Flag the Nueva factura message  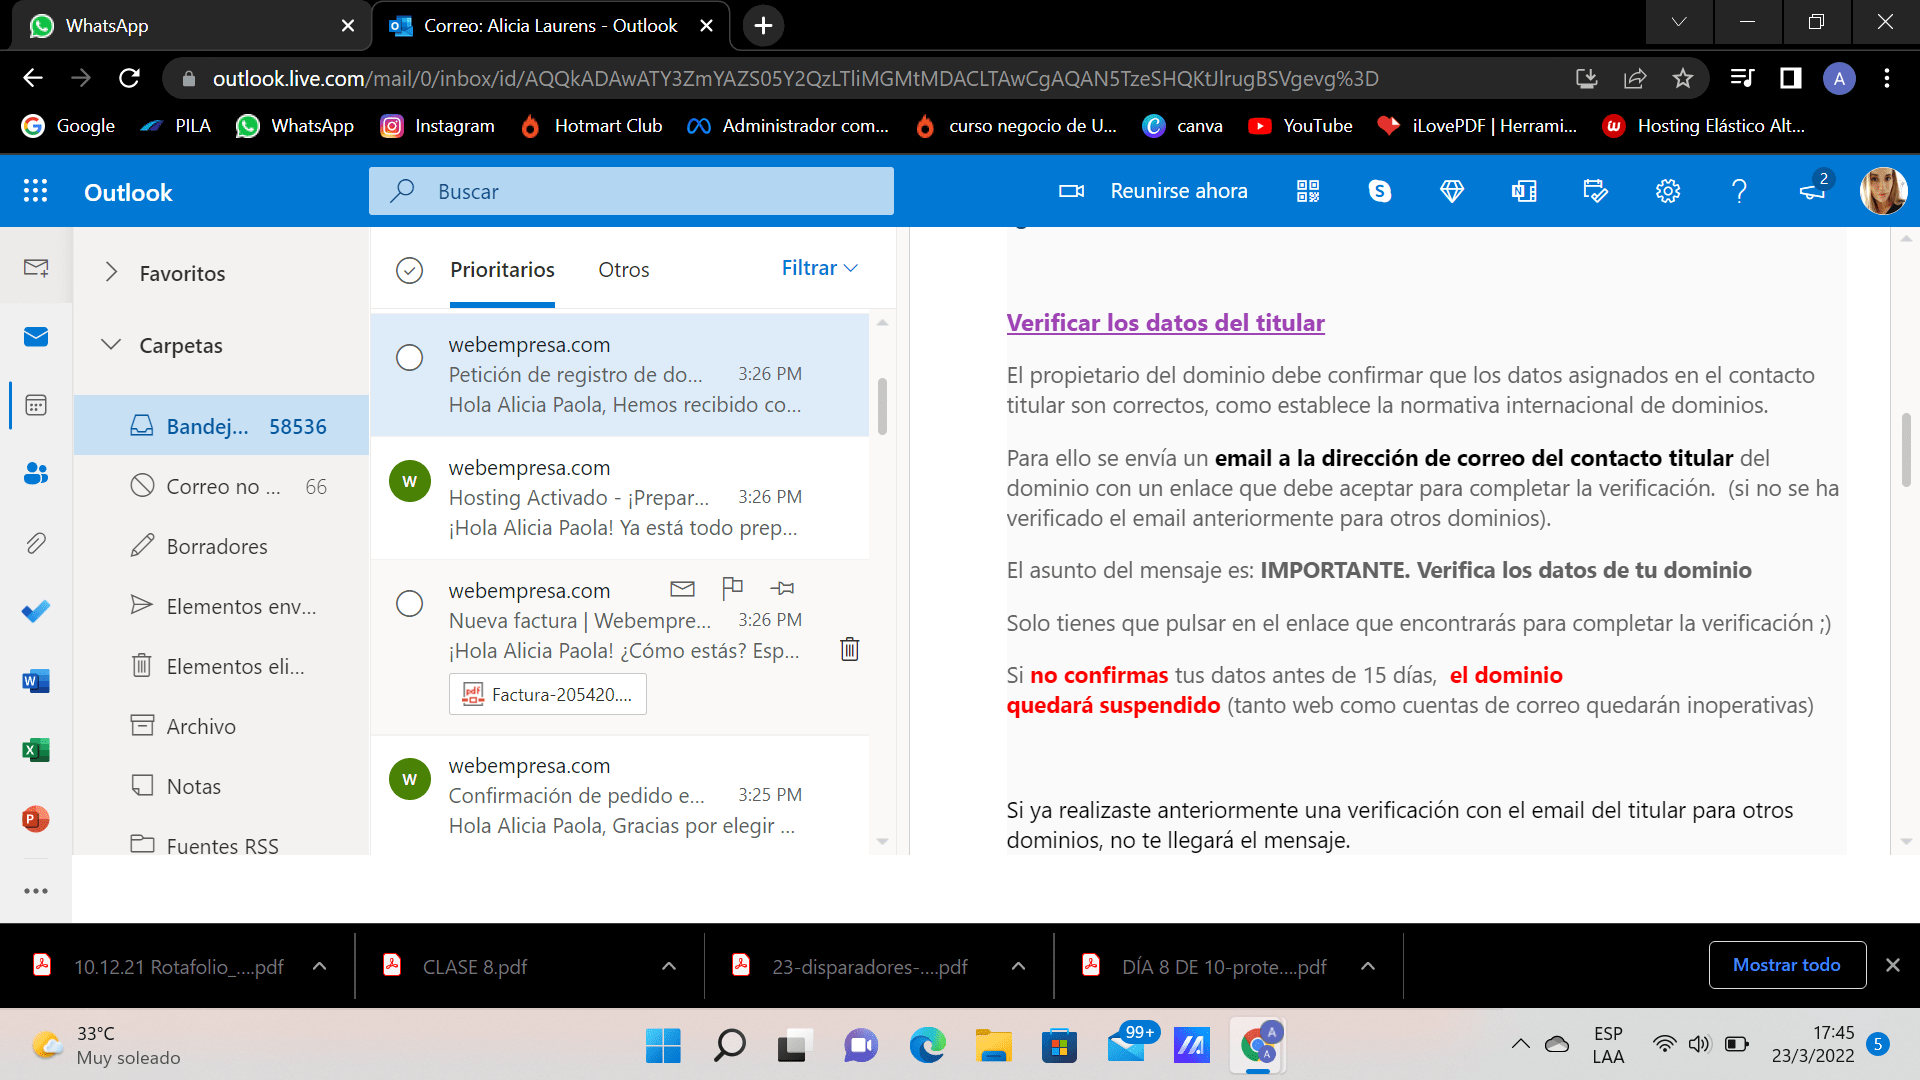pos(732,588)
